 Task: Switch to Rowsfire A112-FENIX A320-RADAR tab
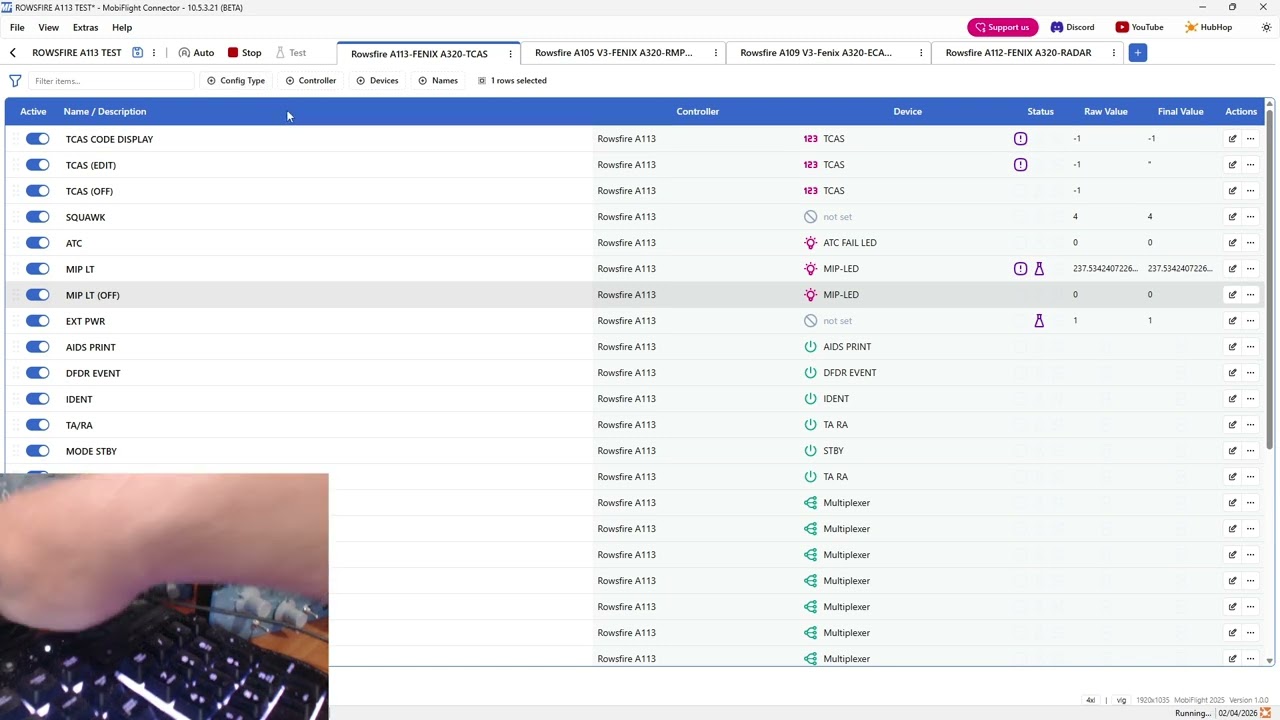tap(1018, 53)
